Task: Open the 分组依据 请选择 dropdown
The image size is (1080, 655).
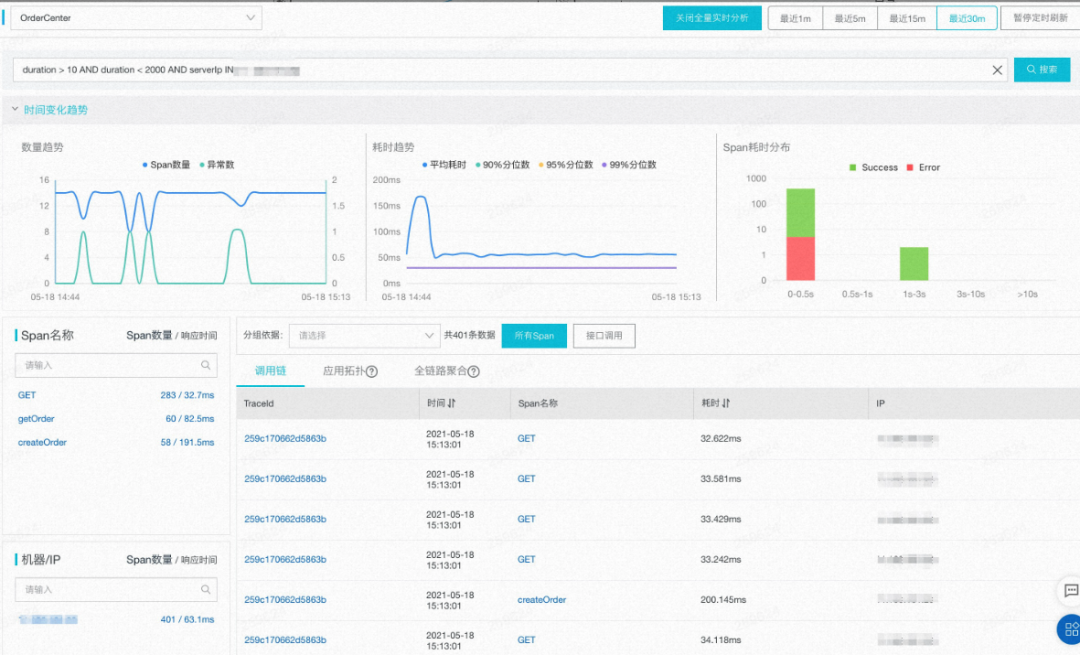Action: pos(364,335)
